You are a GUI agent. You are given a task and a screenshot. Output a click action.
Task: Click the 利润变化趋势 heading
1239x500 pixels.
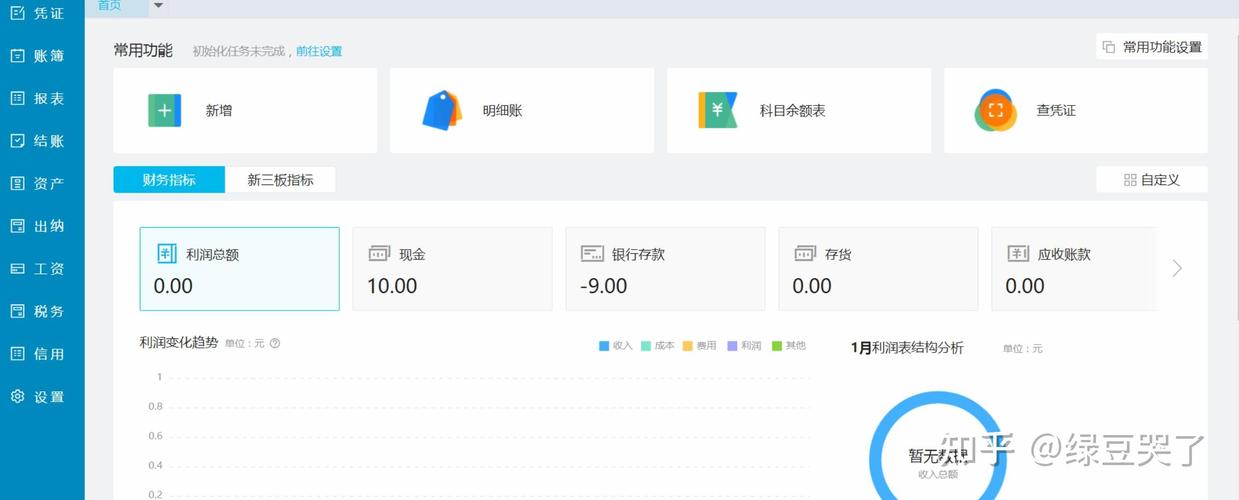178,342
